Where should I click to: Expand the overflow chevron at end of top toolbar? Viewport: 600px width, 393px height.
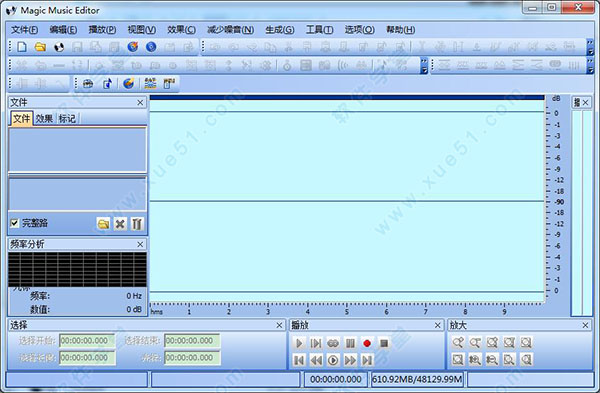point(590,47)
